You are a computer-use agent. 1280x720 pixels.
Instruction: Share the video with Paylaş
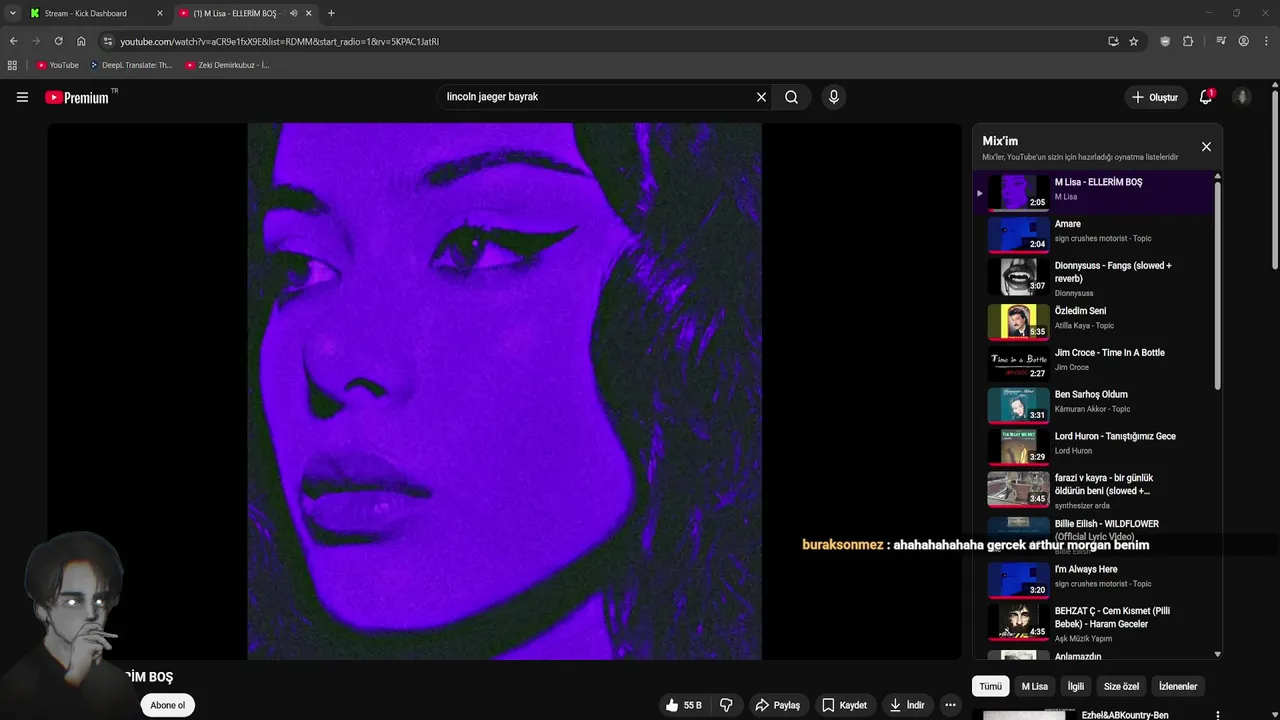[x=777, y=705]
